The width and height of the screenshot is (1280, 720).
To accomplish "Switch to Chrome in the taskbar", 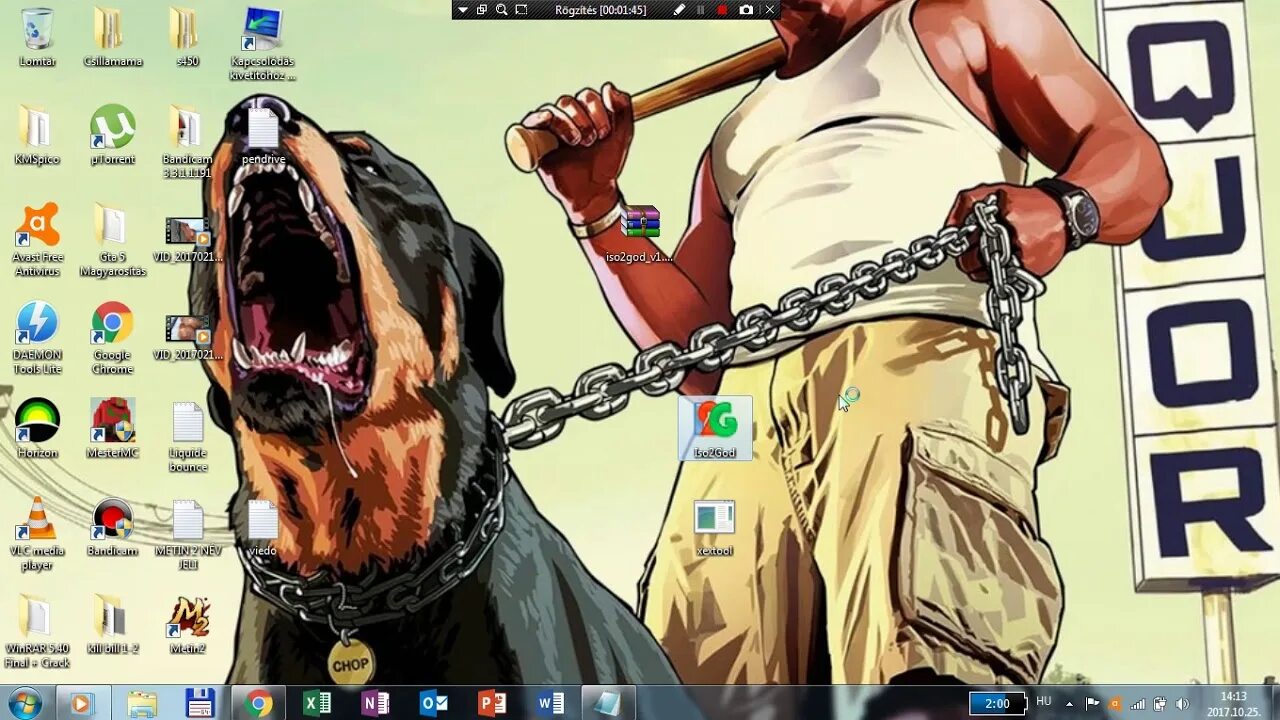I will click(x=259, y=703).
